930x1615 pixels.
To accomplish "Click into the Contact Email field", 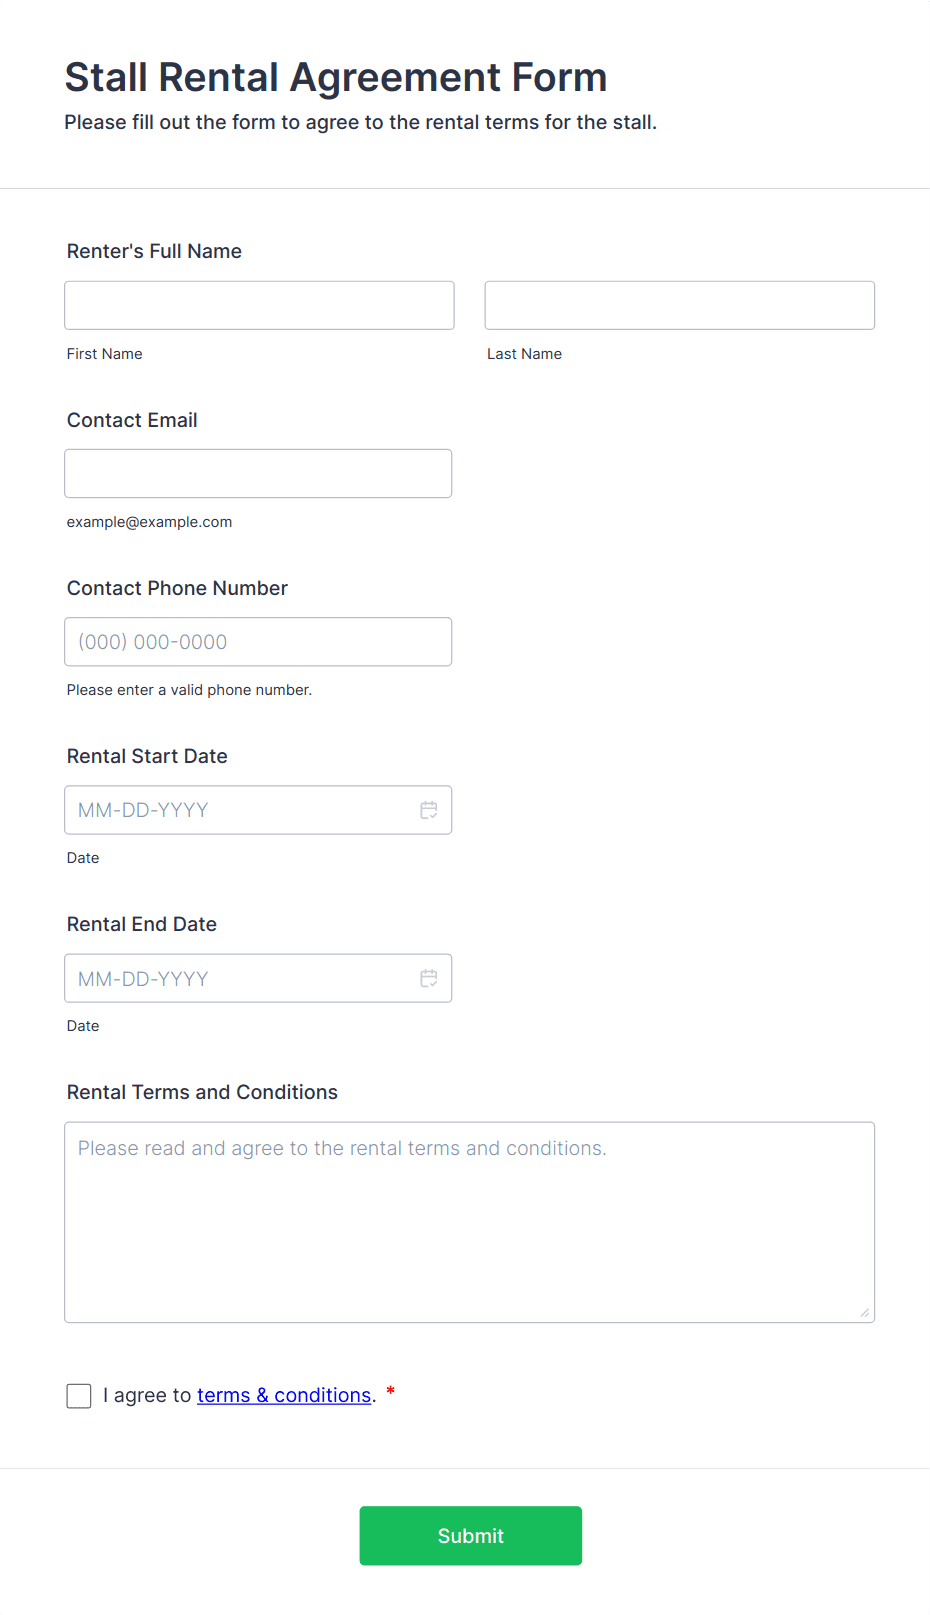I will coord(258,473).
